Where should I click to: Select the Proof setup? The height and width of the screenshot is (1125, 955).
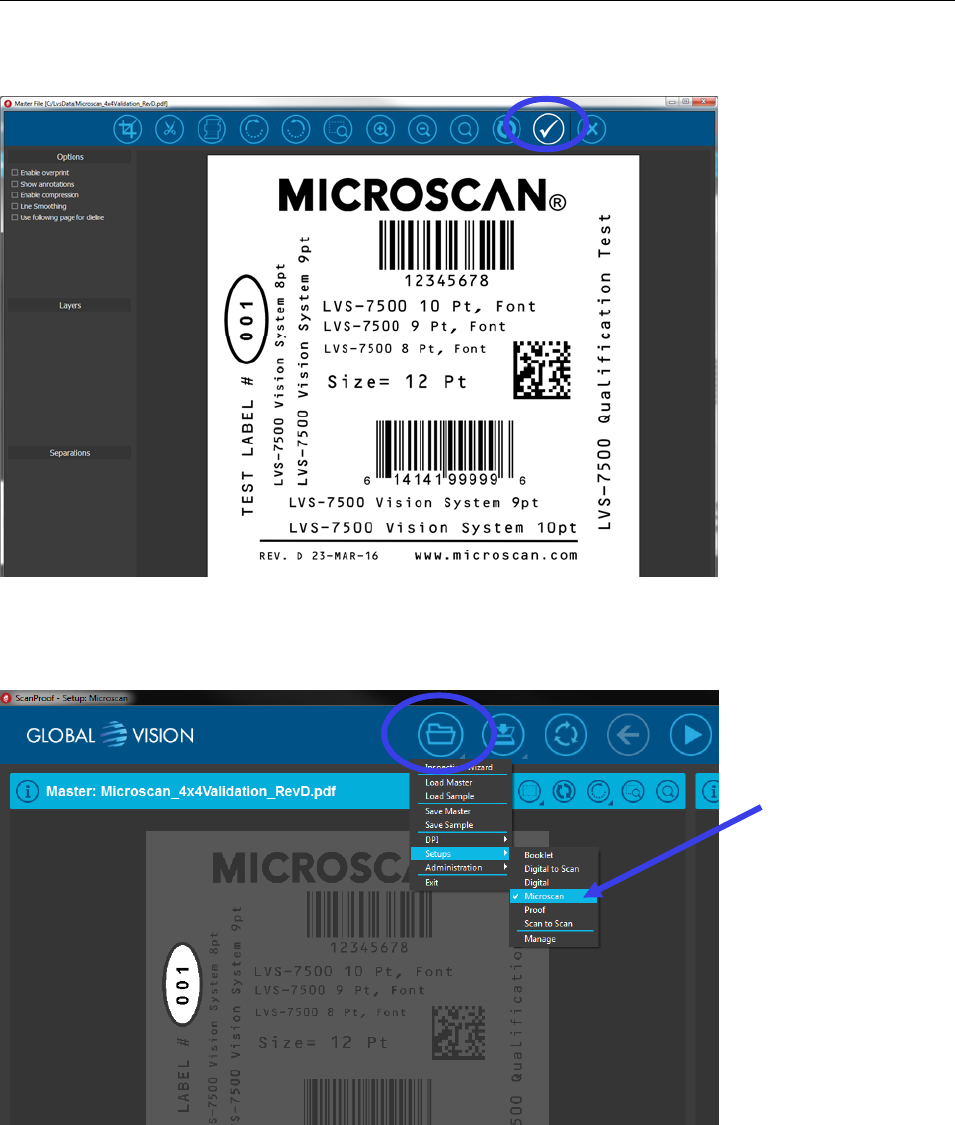[553, 910]
